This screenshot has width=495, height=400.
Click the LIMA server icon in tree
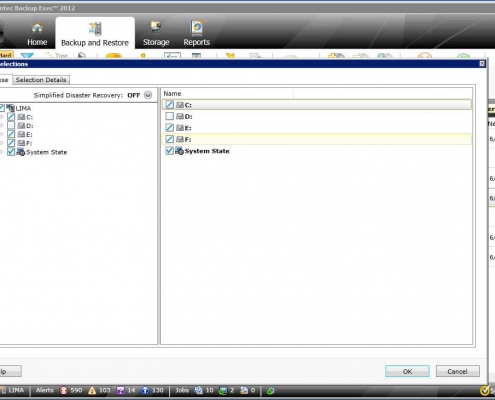pyautogui.click(x=10, y=108)
